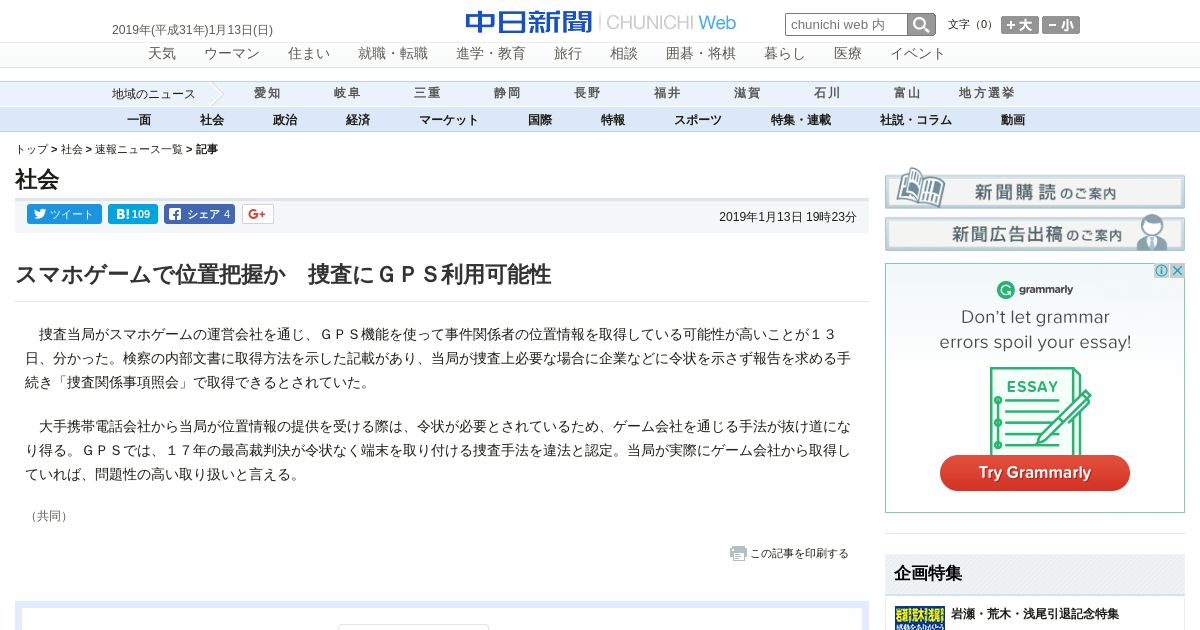Open the ad info icon

(1162, 271)
